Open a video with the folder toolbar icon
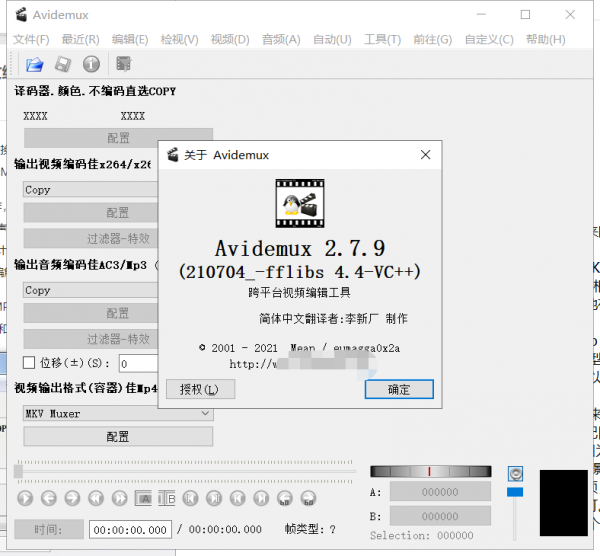The width and height of the screenshot is (600, 556). tap(34, 64)
